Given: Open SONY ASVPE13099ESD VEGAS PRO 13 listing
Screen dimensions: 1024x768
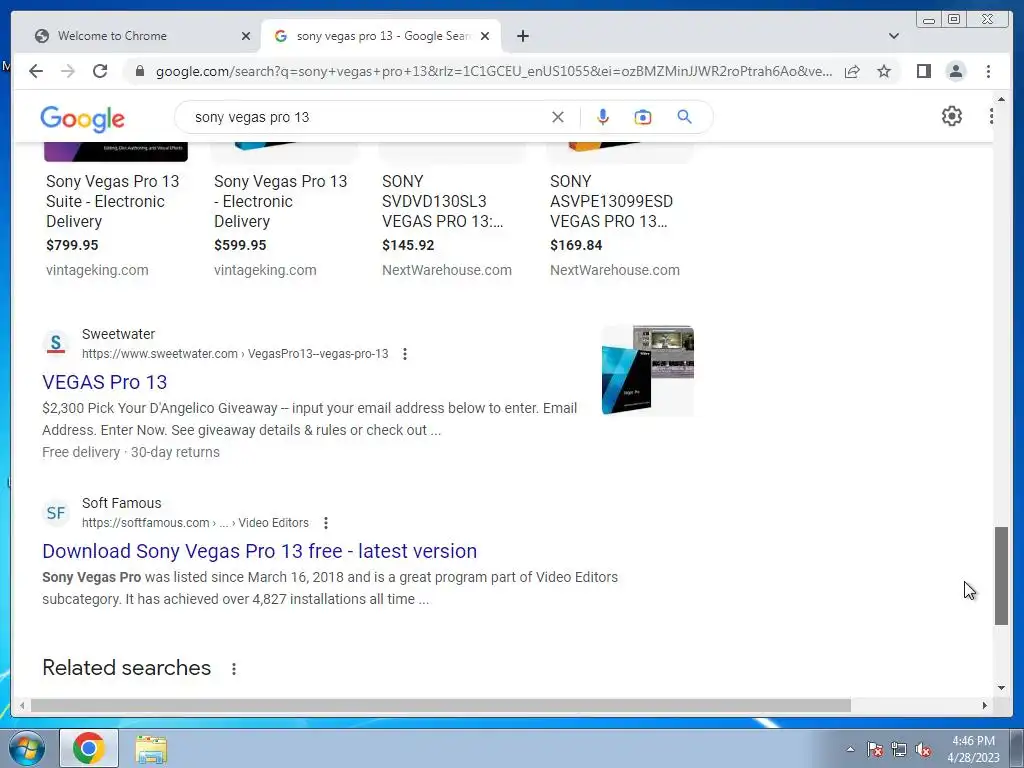Looking at the screenshot, I should click(611, 201).
